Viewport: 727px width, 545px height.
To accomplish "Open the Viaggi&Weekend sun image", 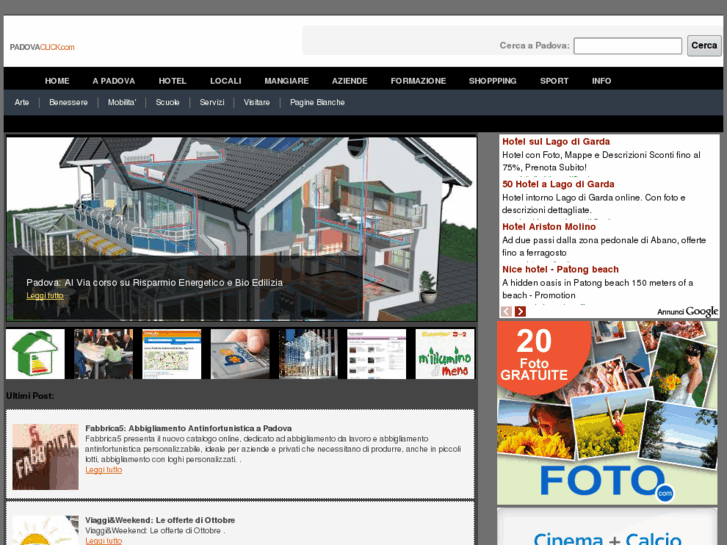I will click(x=45, y=530).
